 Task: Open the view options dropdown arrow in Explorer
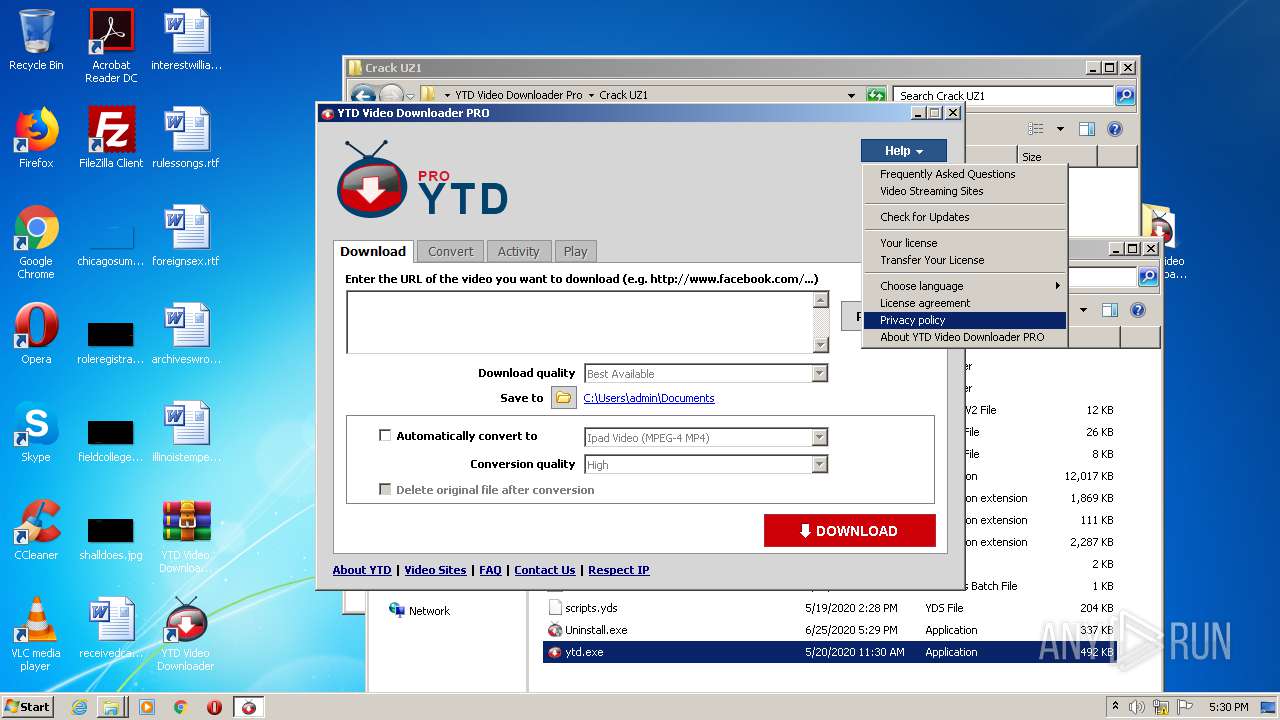click(x=1060, y=129)
